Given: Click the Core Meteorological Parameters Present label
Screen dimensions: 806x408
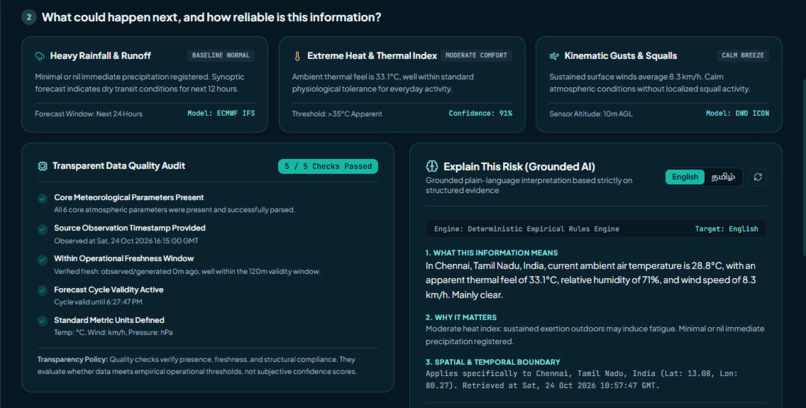Looking at the screenshot, I should [x=129, y=197].
